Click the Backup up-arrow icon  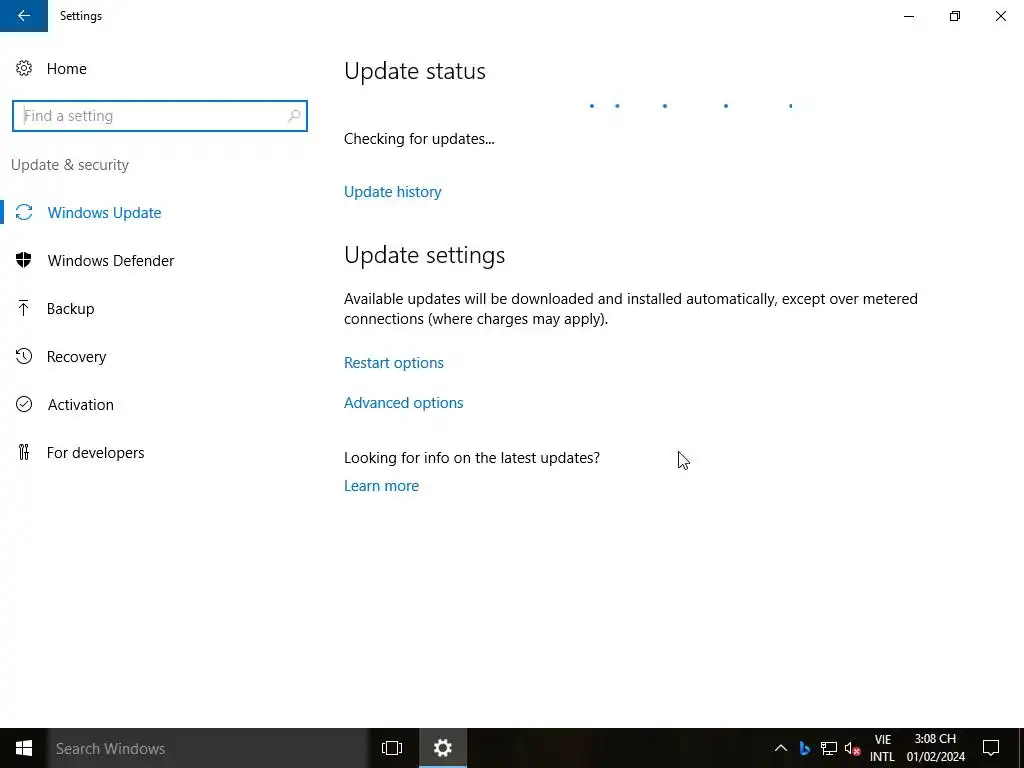24,308
